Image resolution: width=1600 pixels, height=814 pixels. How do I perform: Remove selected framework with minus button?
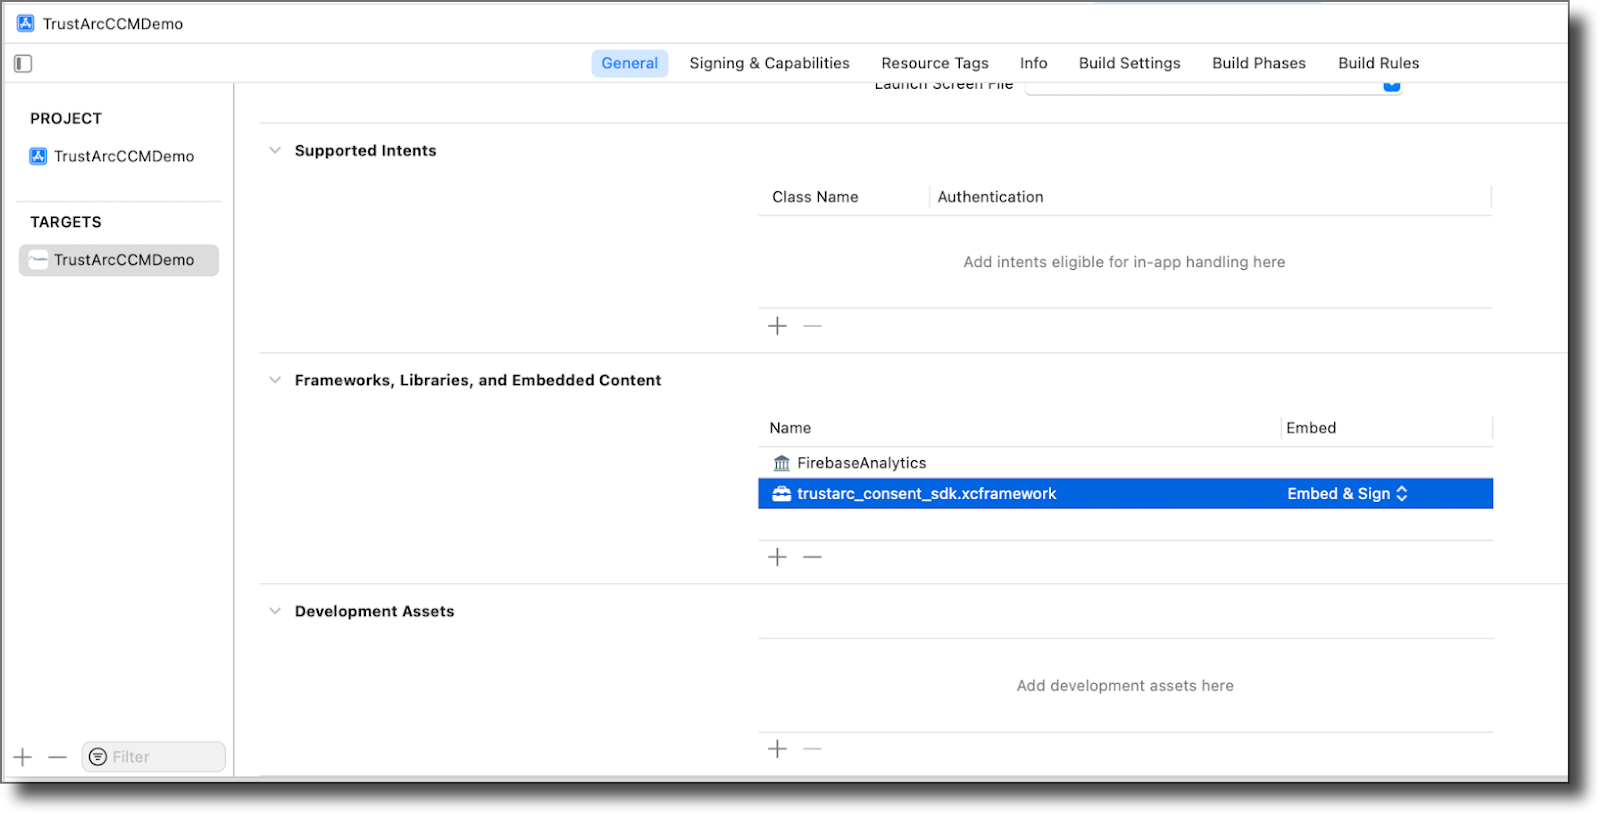[812, 557]
